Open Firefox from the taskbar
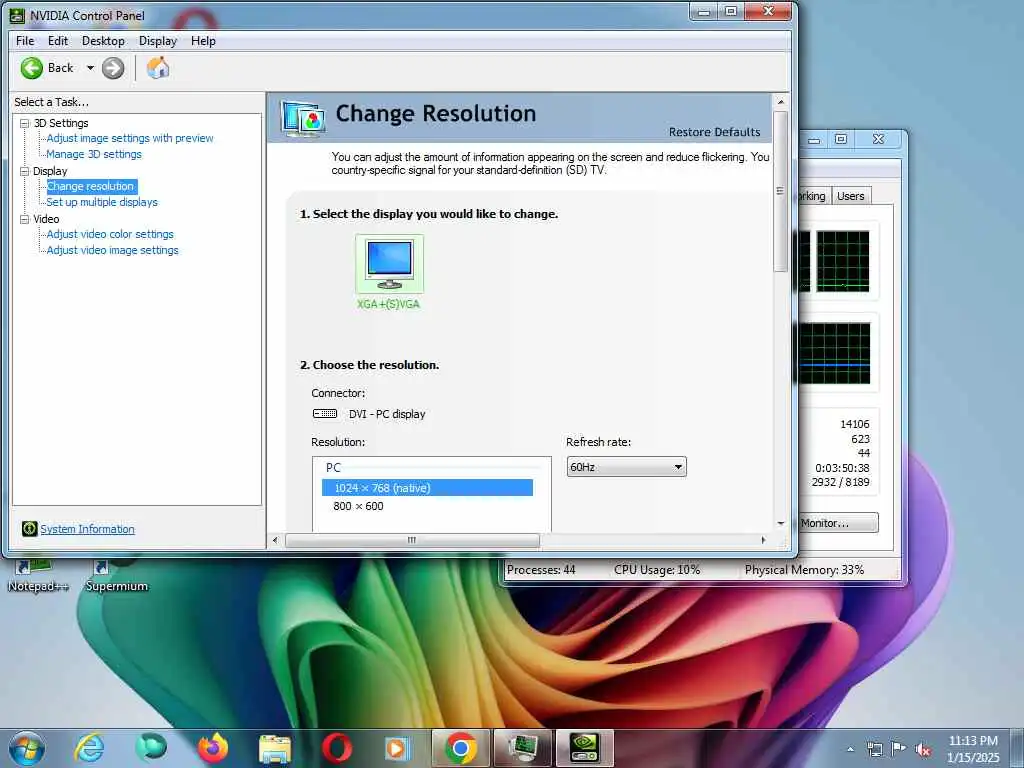This screenshot has width=1024, height=768. tap(213, 748)
